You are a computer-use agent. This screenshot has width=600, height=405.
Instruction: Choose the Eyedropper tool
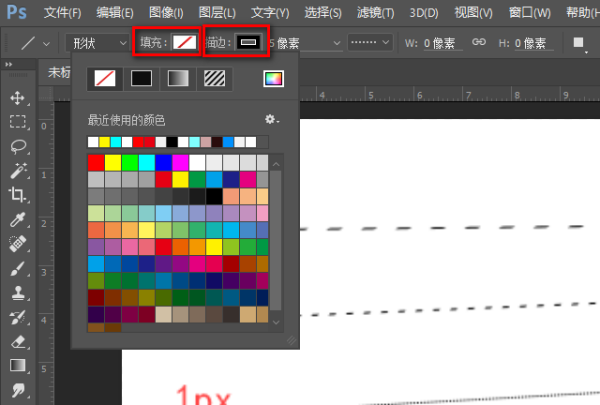pos(17,219)
